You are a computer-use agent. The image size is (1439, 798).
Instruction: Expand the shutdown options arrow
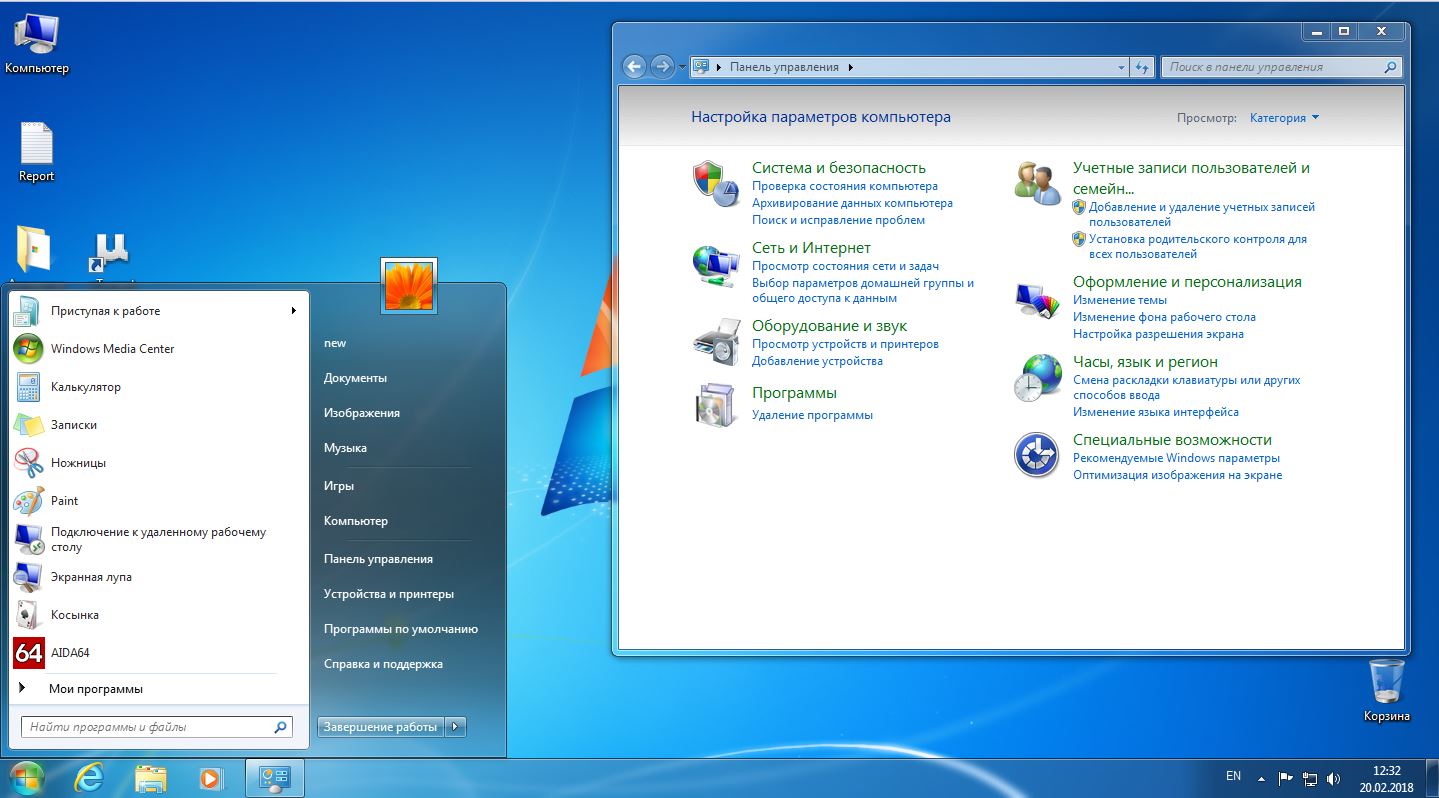pos(456,727)
